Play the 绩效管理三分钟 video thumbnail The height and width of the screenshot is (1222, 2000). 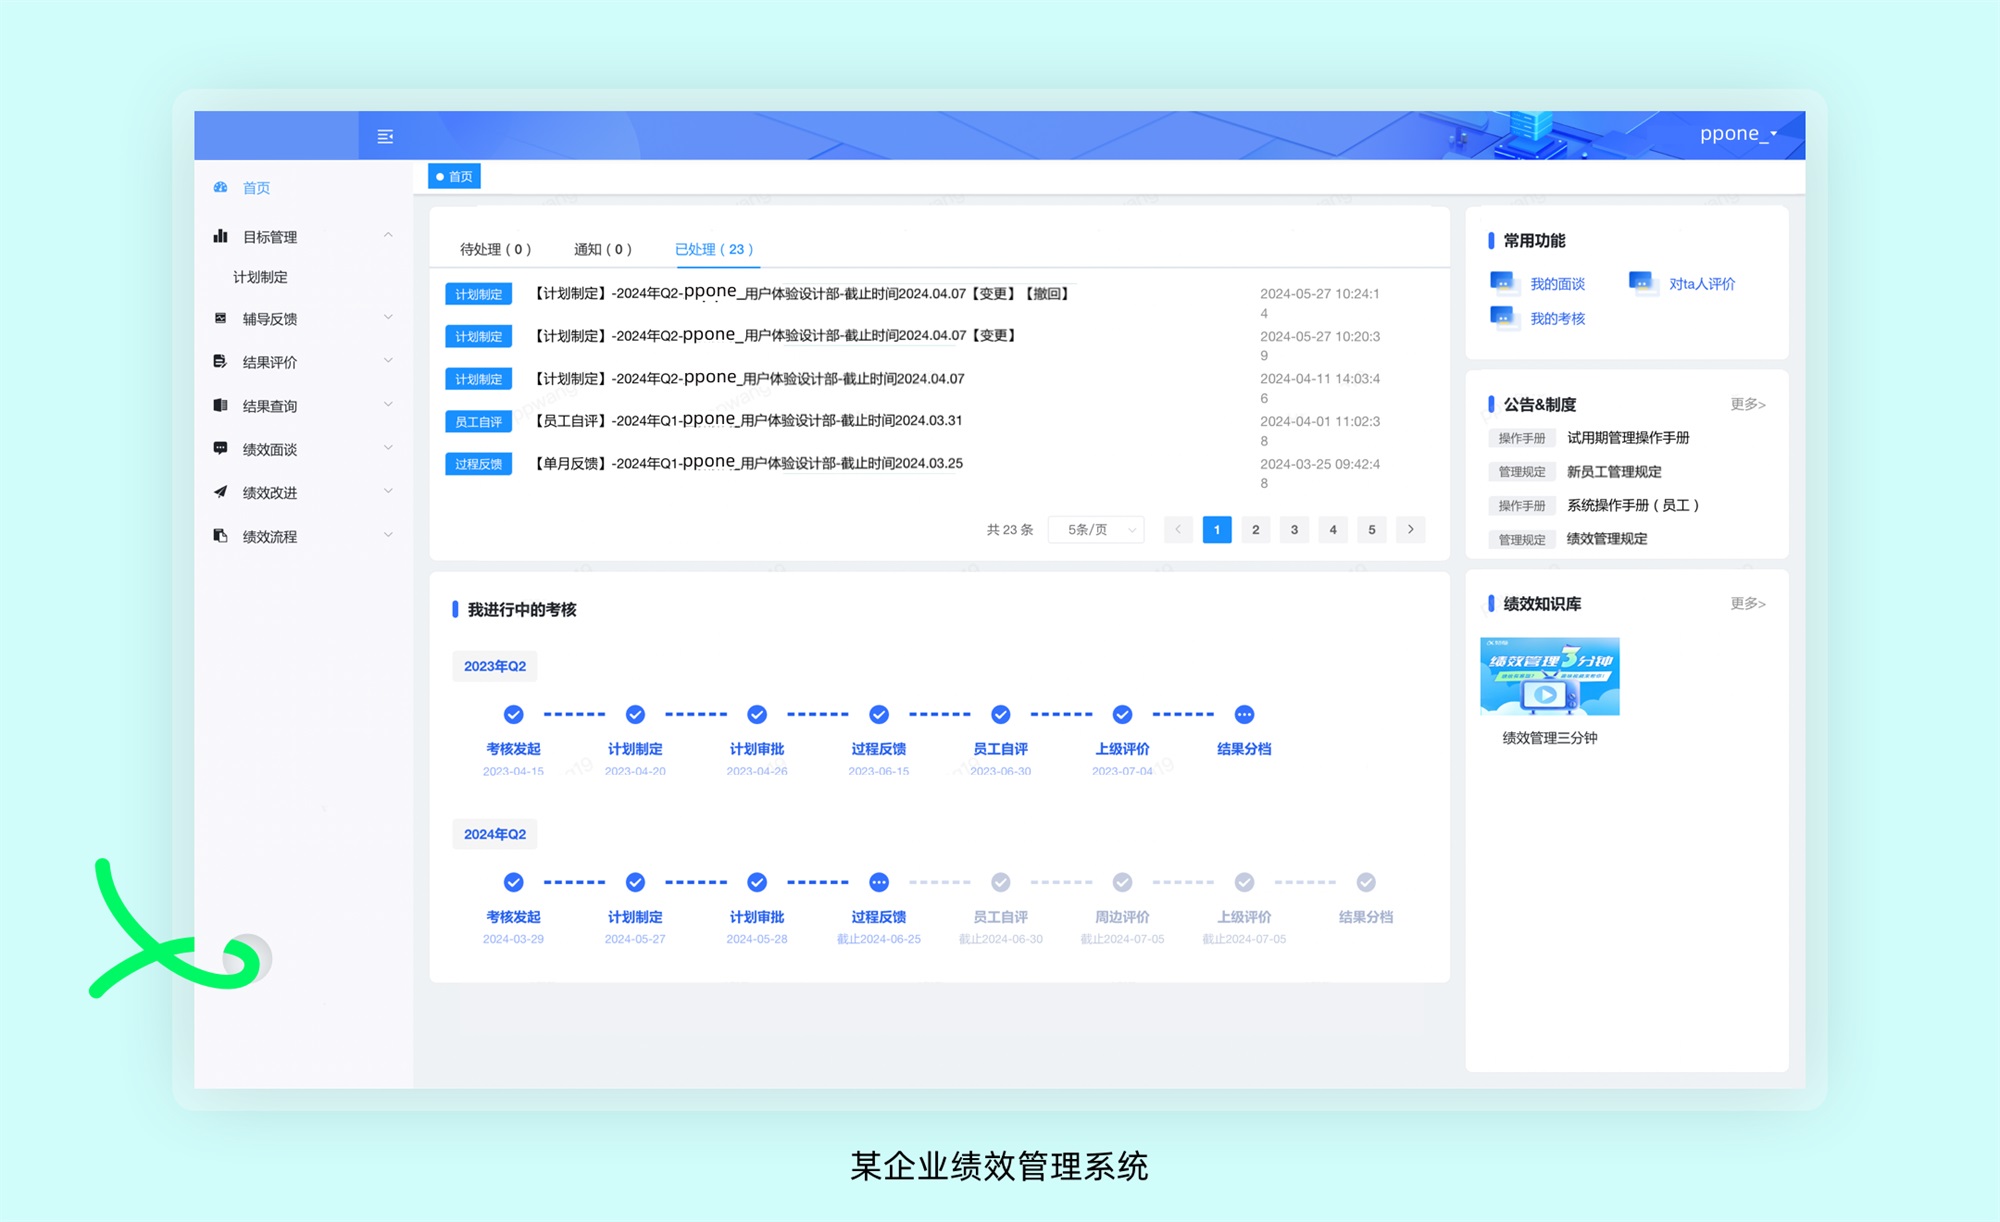(1549, 676)
